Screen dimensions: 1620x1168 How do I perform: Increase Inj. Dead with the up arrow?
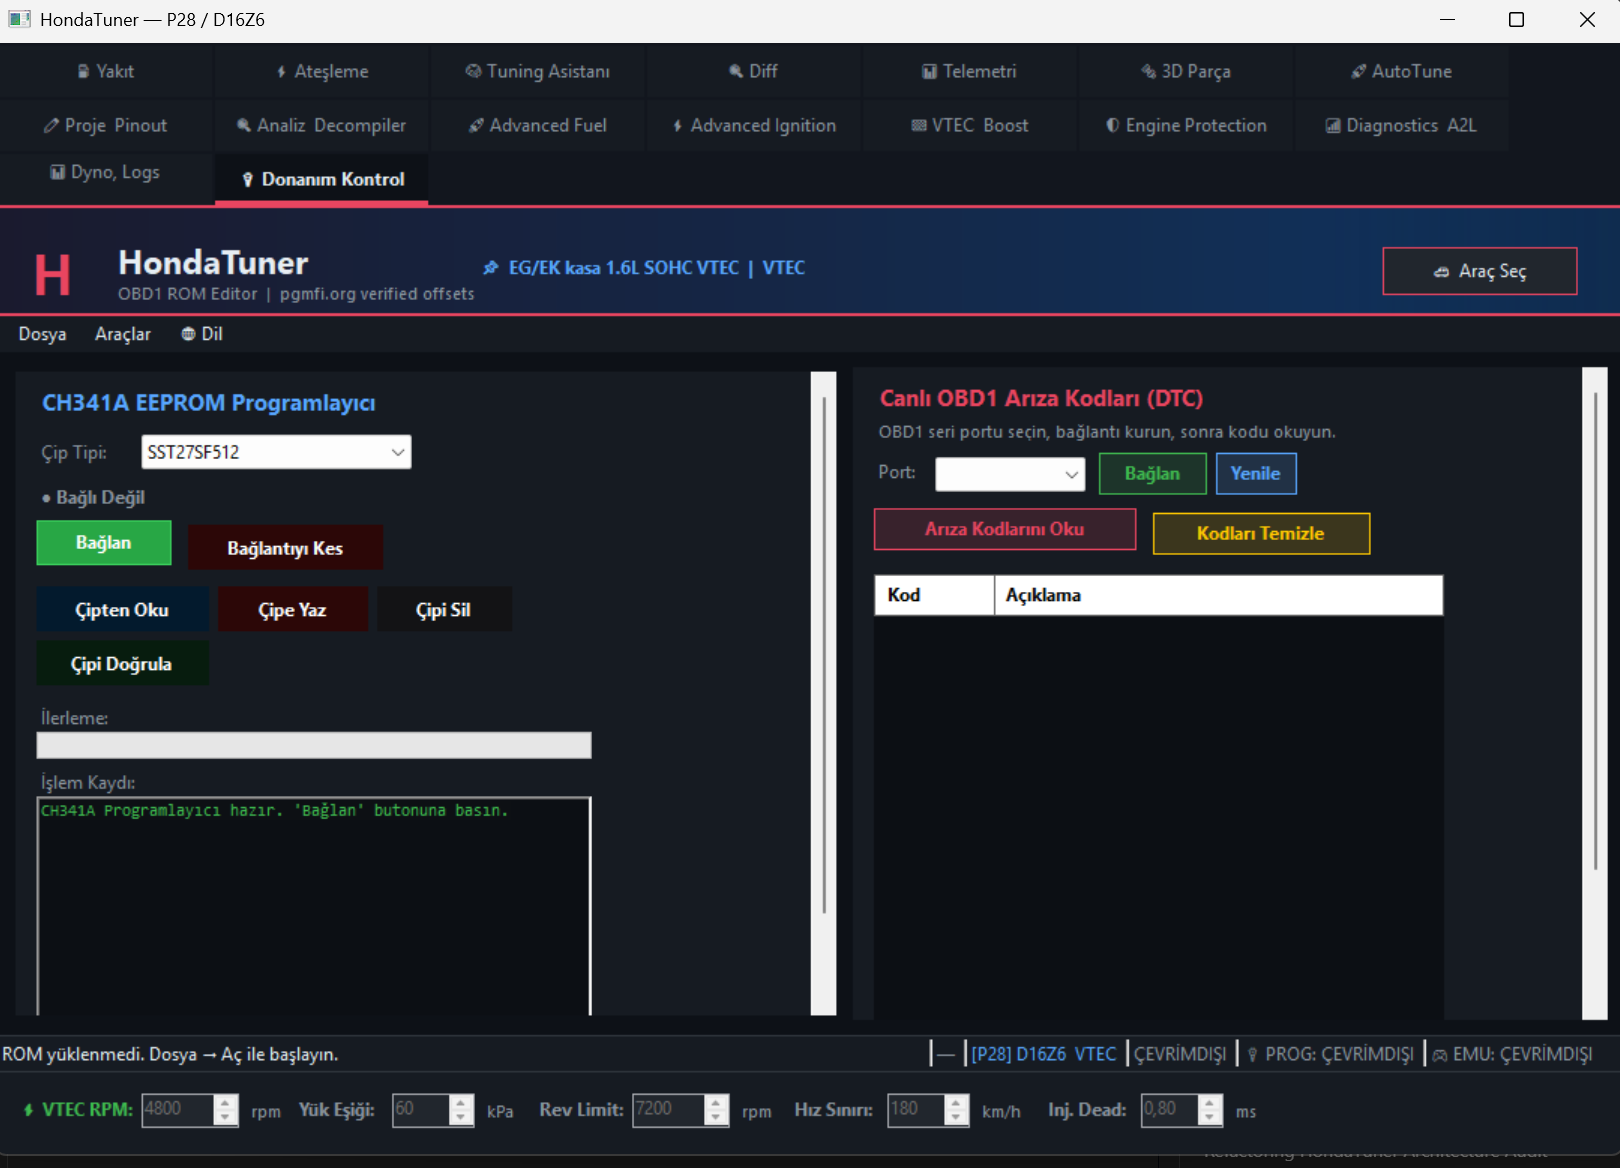pos(1210,1103)
